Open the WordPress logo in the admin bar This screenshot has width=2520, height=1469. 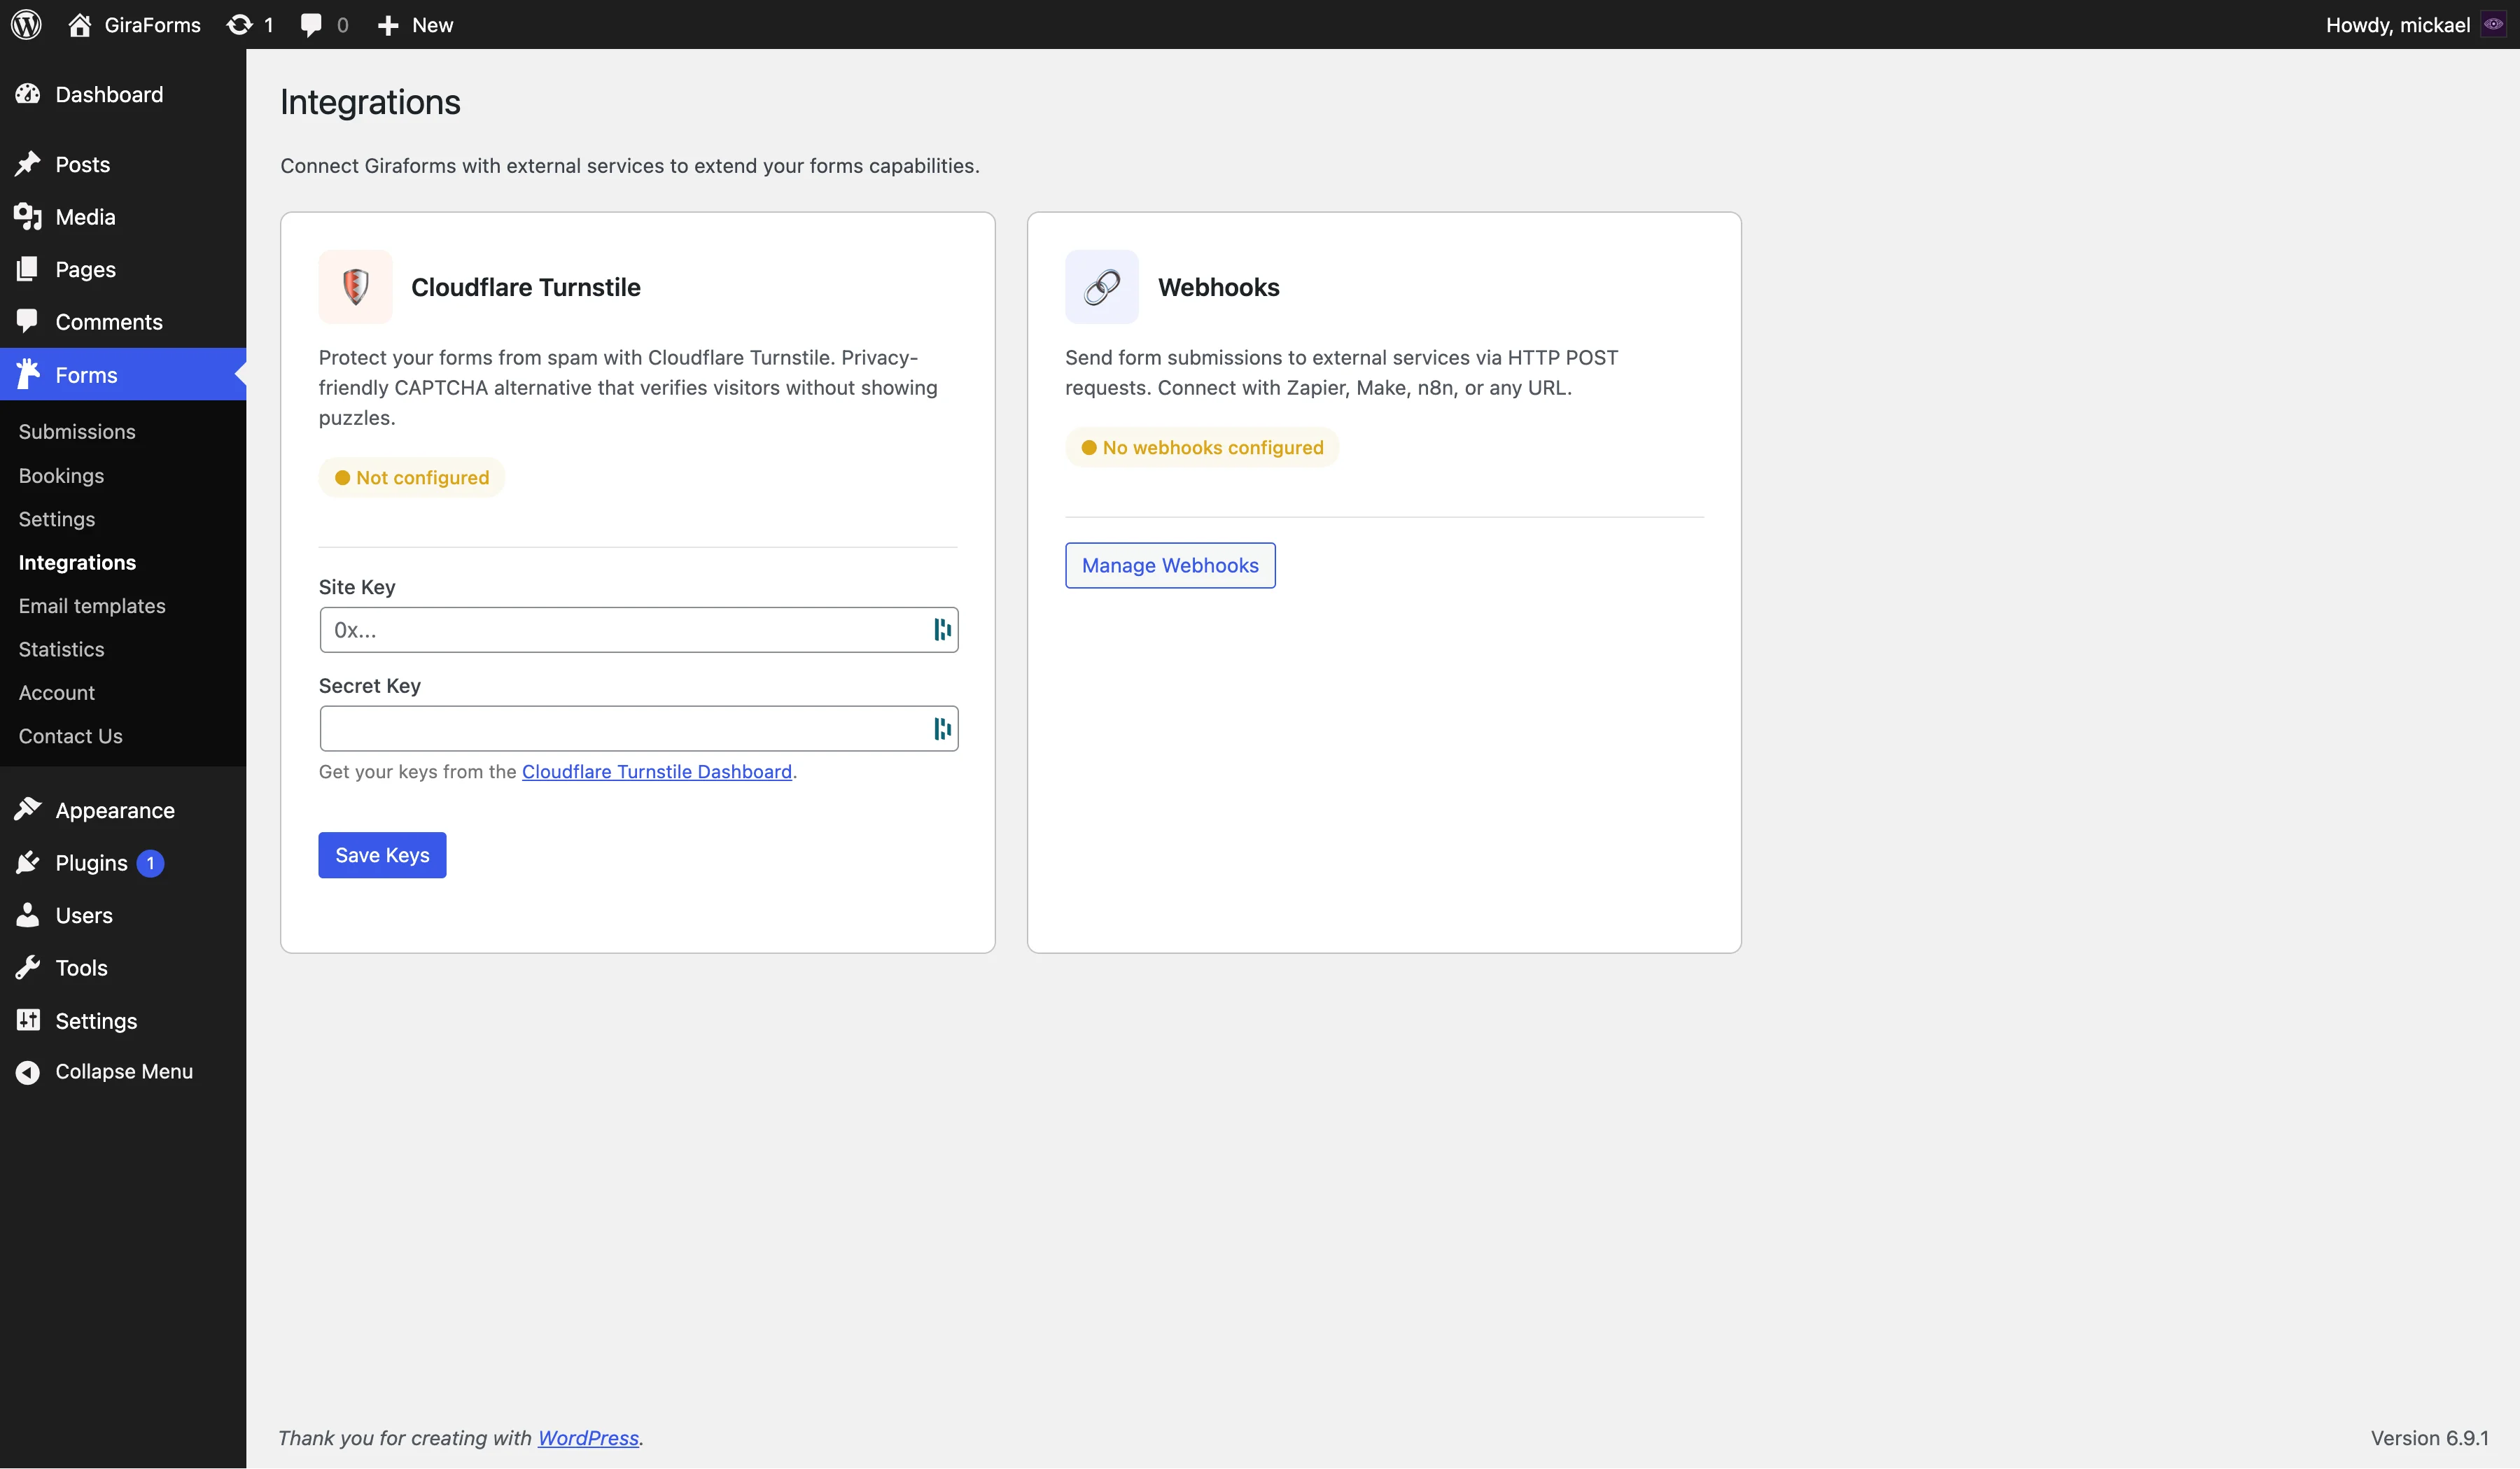pyautogui.click(x=26, y=24)
